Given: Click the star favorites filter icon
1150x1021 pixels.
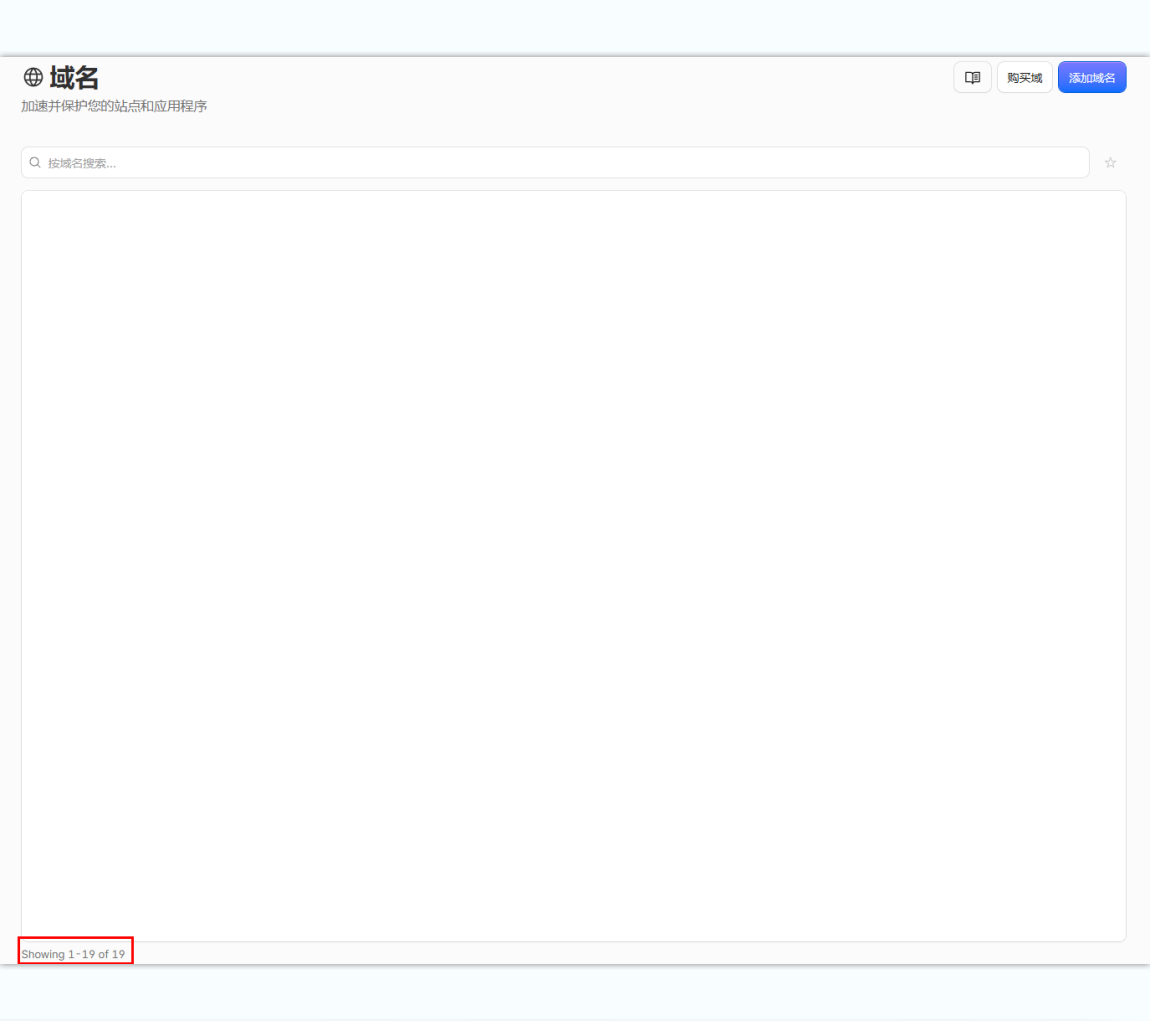Looking at the screenshot, I should point(1110,163).
